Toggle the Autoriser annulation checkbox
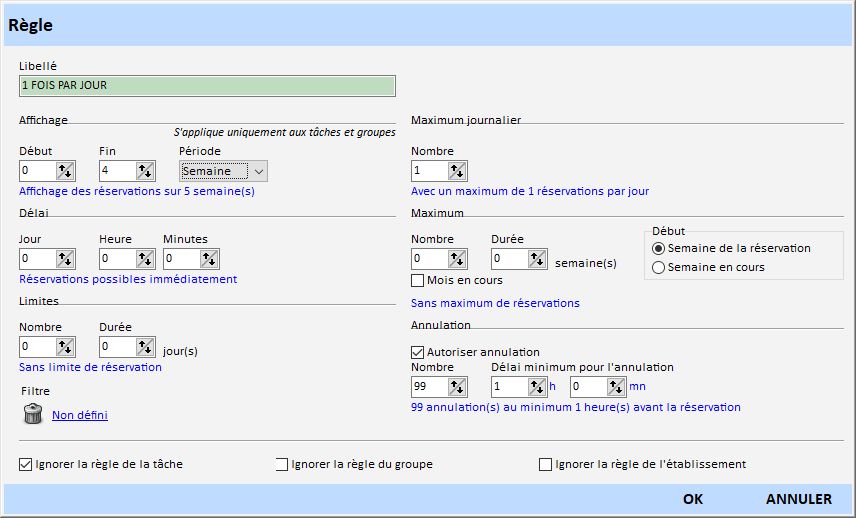The height and width of the screenshot is (518, 856). point(418,352)
